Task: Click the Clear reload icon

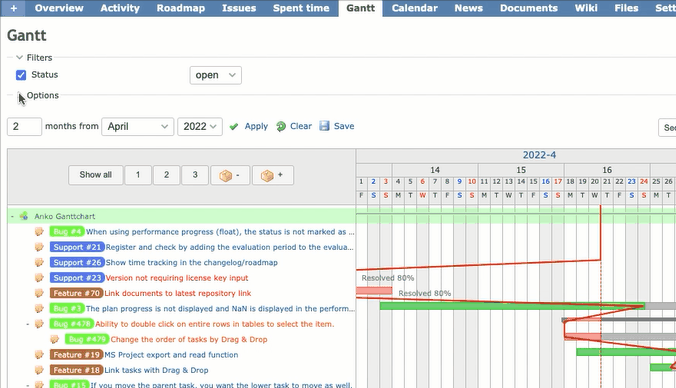Action: click(281, 126)
